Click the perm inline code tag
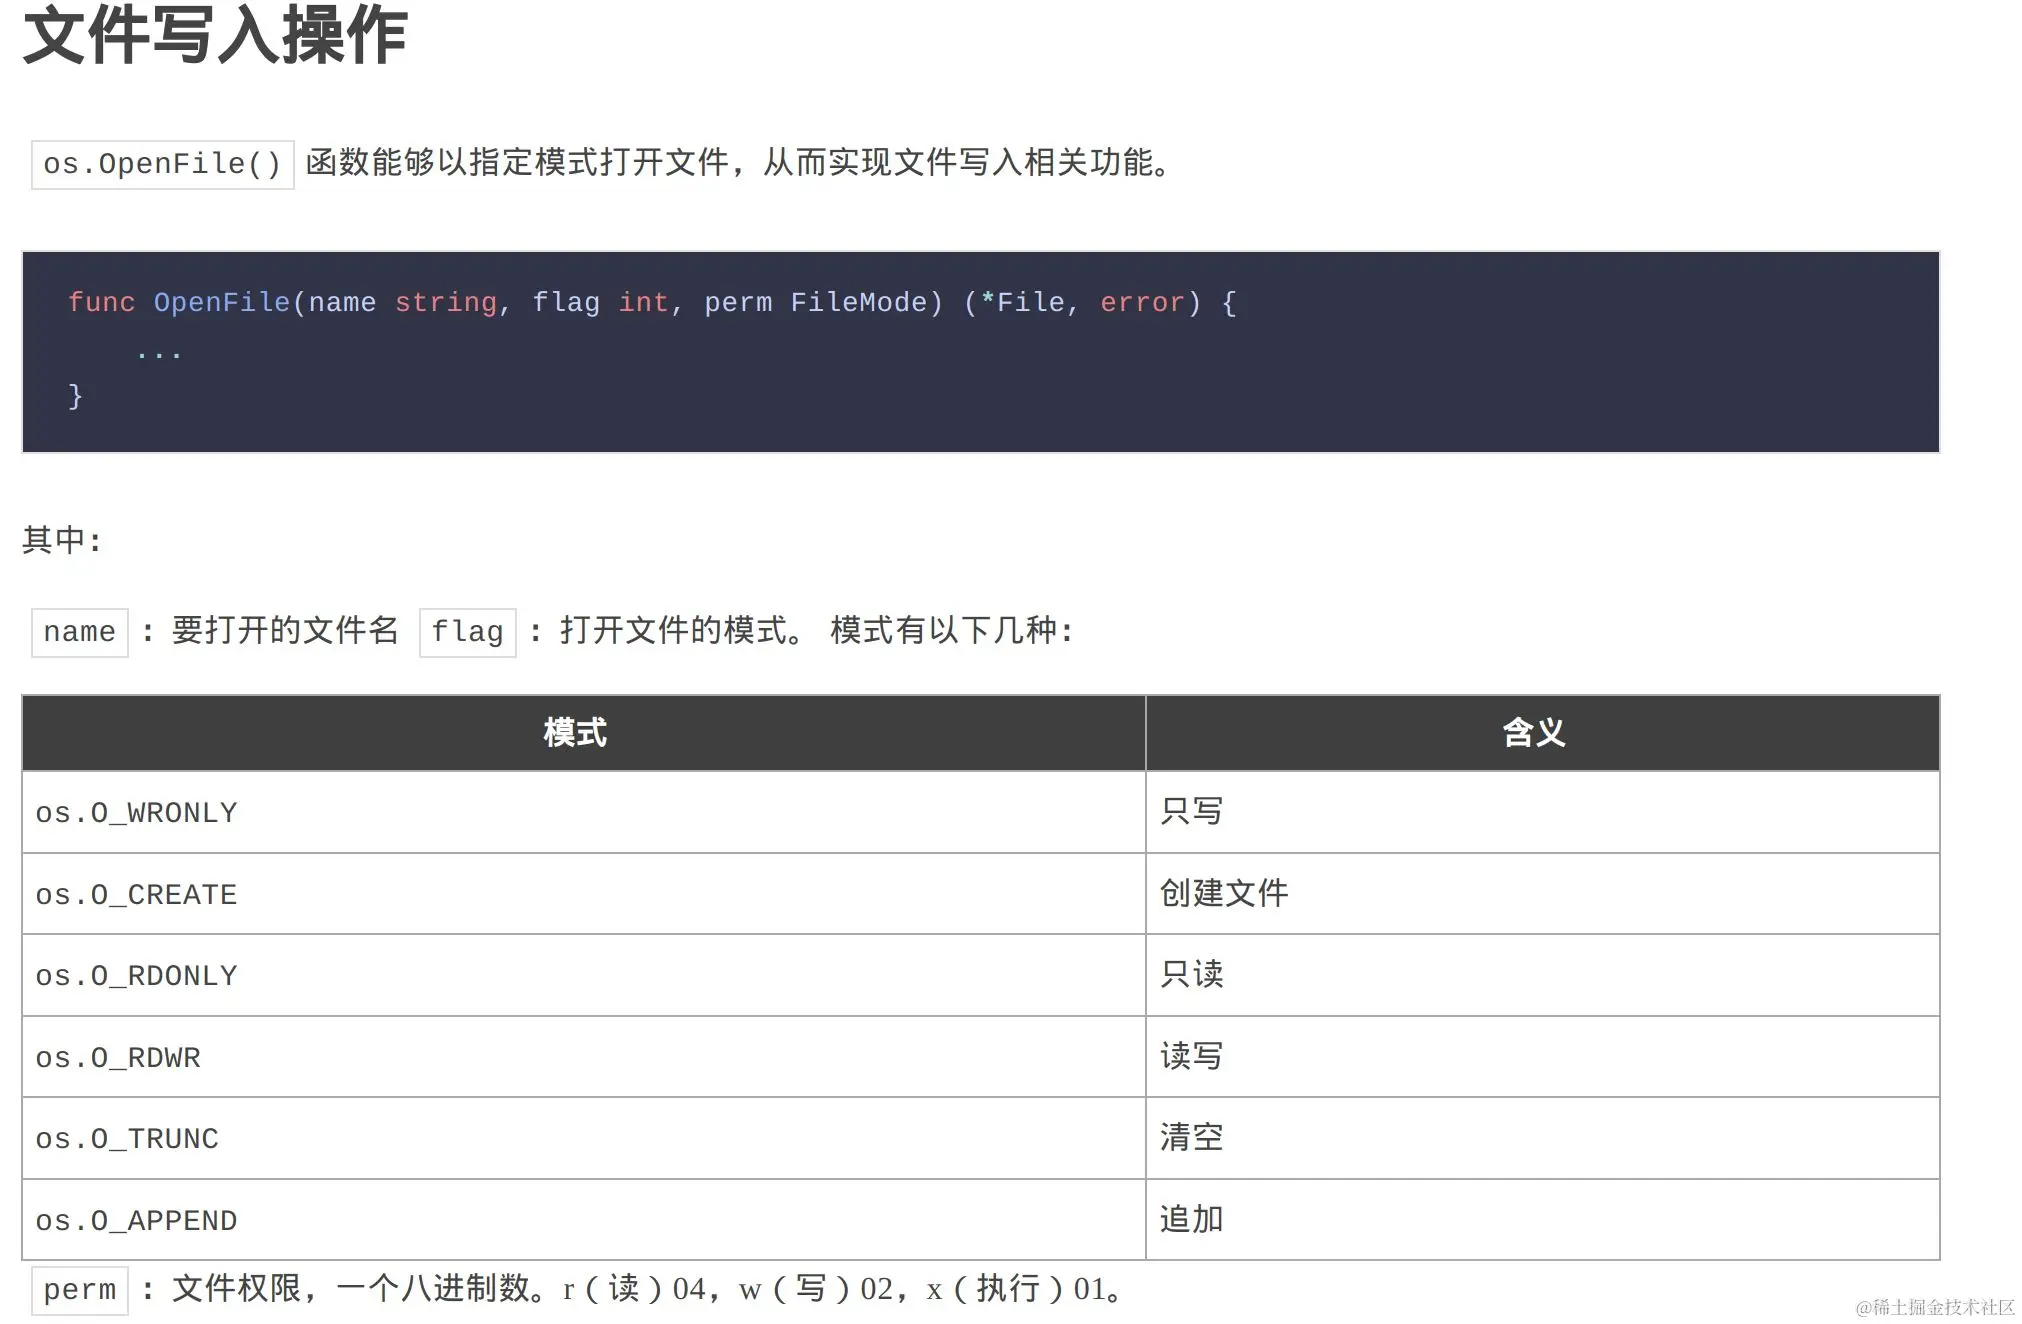 tap(80, 1290)
